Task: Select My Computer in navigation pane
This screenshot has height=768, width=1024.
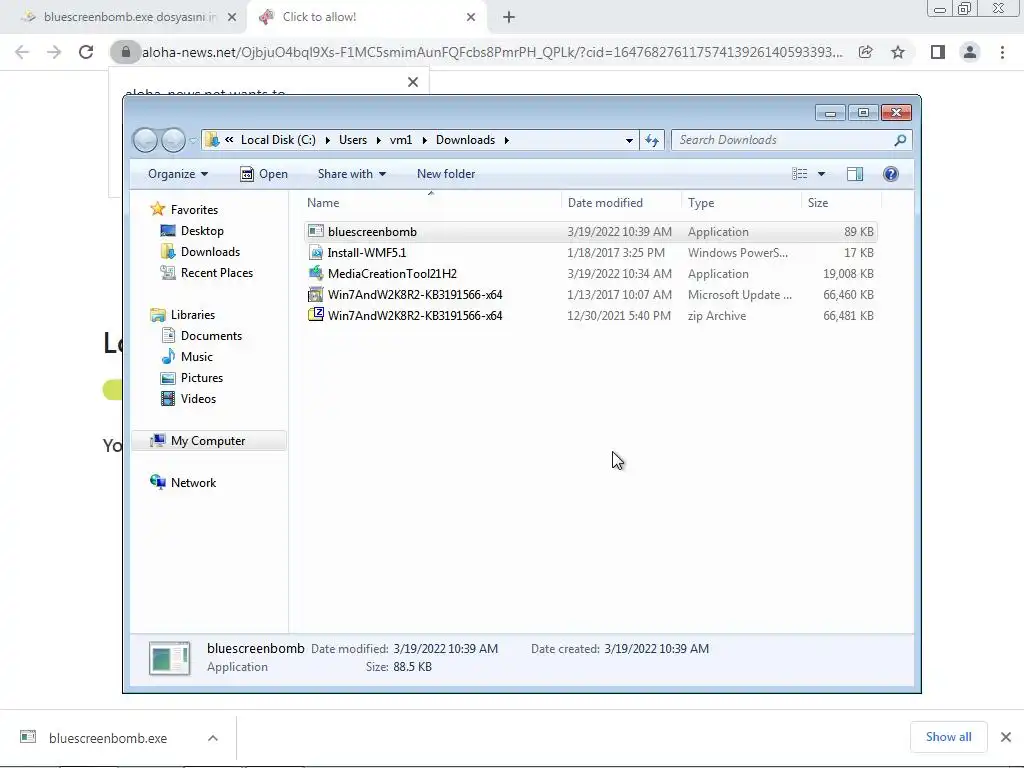Action: coord(209,441)
